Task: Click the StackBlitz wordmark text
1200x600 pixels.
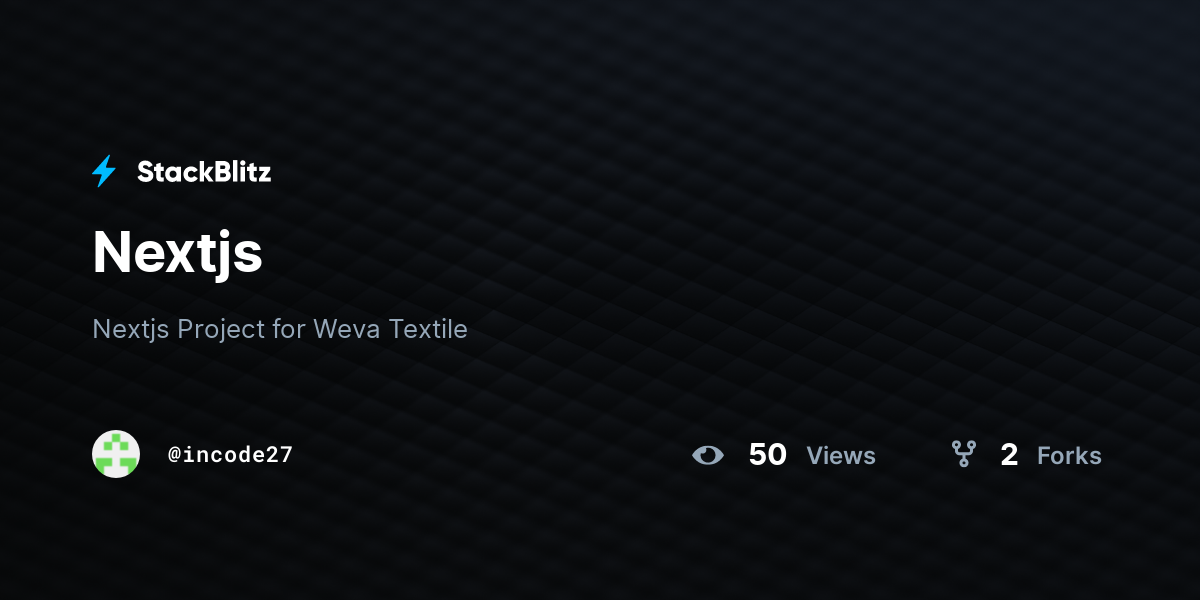Action: [x=204, y=172]
